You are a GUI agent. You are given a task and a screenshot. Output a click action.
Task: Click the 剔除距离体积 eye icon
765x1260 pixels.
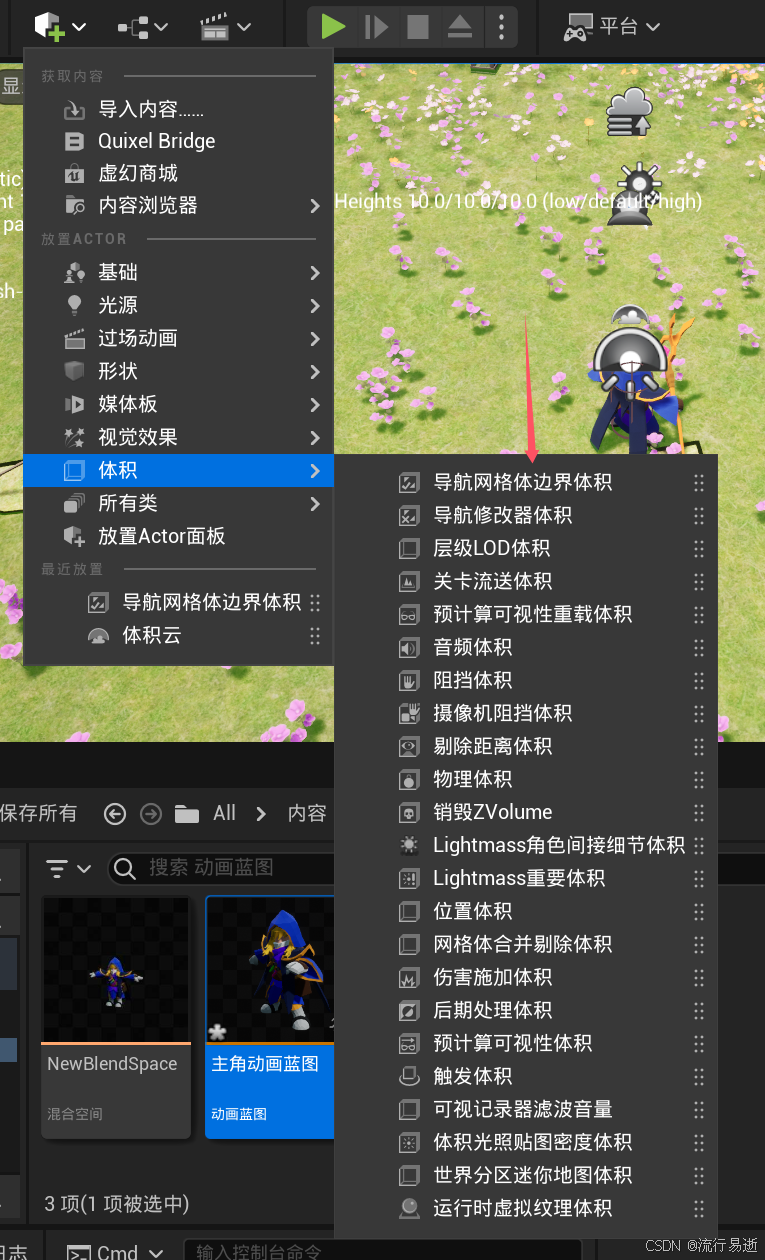(408, 747)
